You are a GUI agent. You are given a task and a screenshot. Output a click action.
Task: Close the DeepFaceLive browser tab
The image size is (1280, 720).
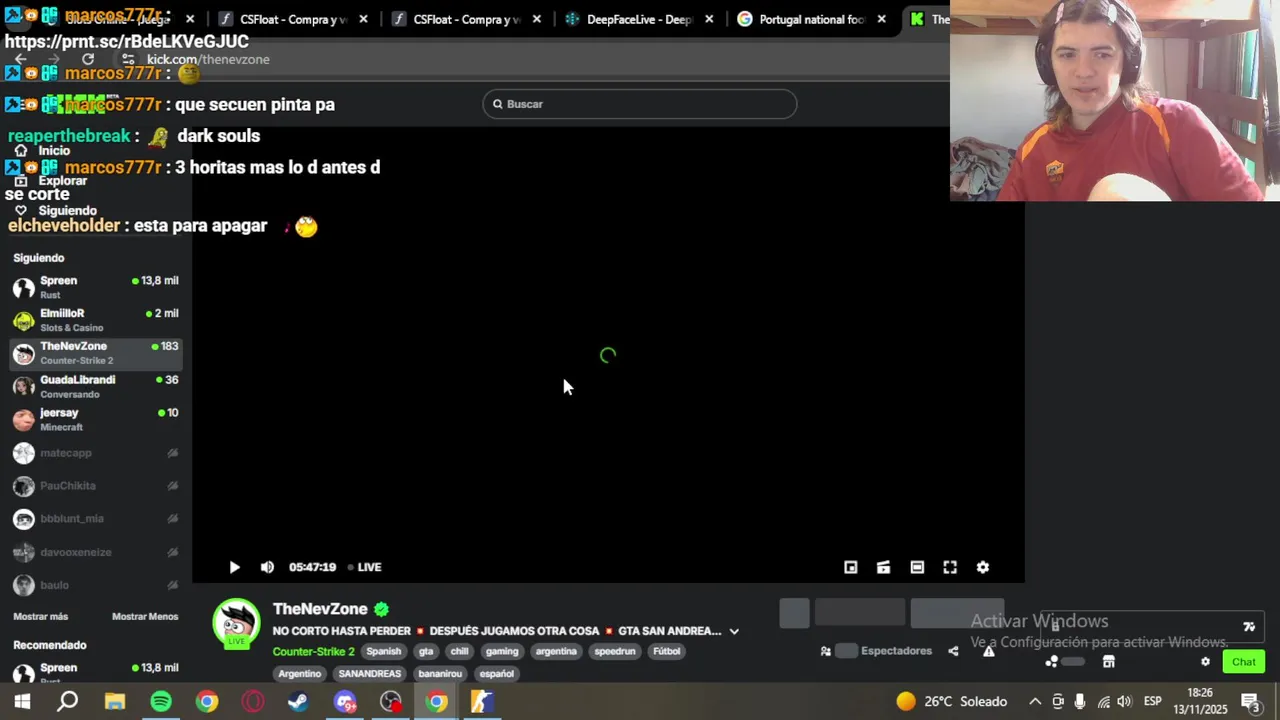coord(709,19)
